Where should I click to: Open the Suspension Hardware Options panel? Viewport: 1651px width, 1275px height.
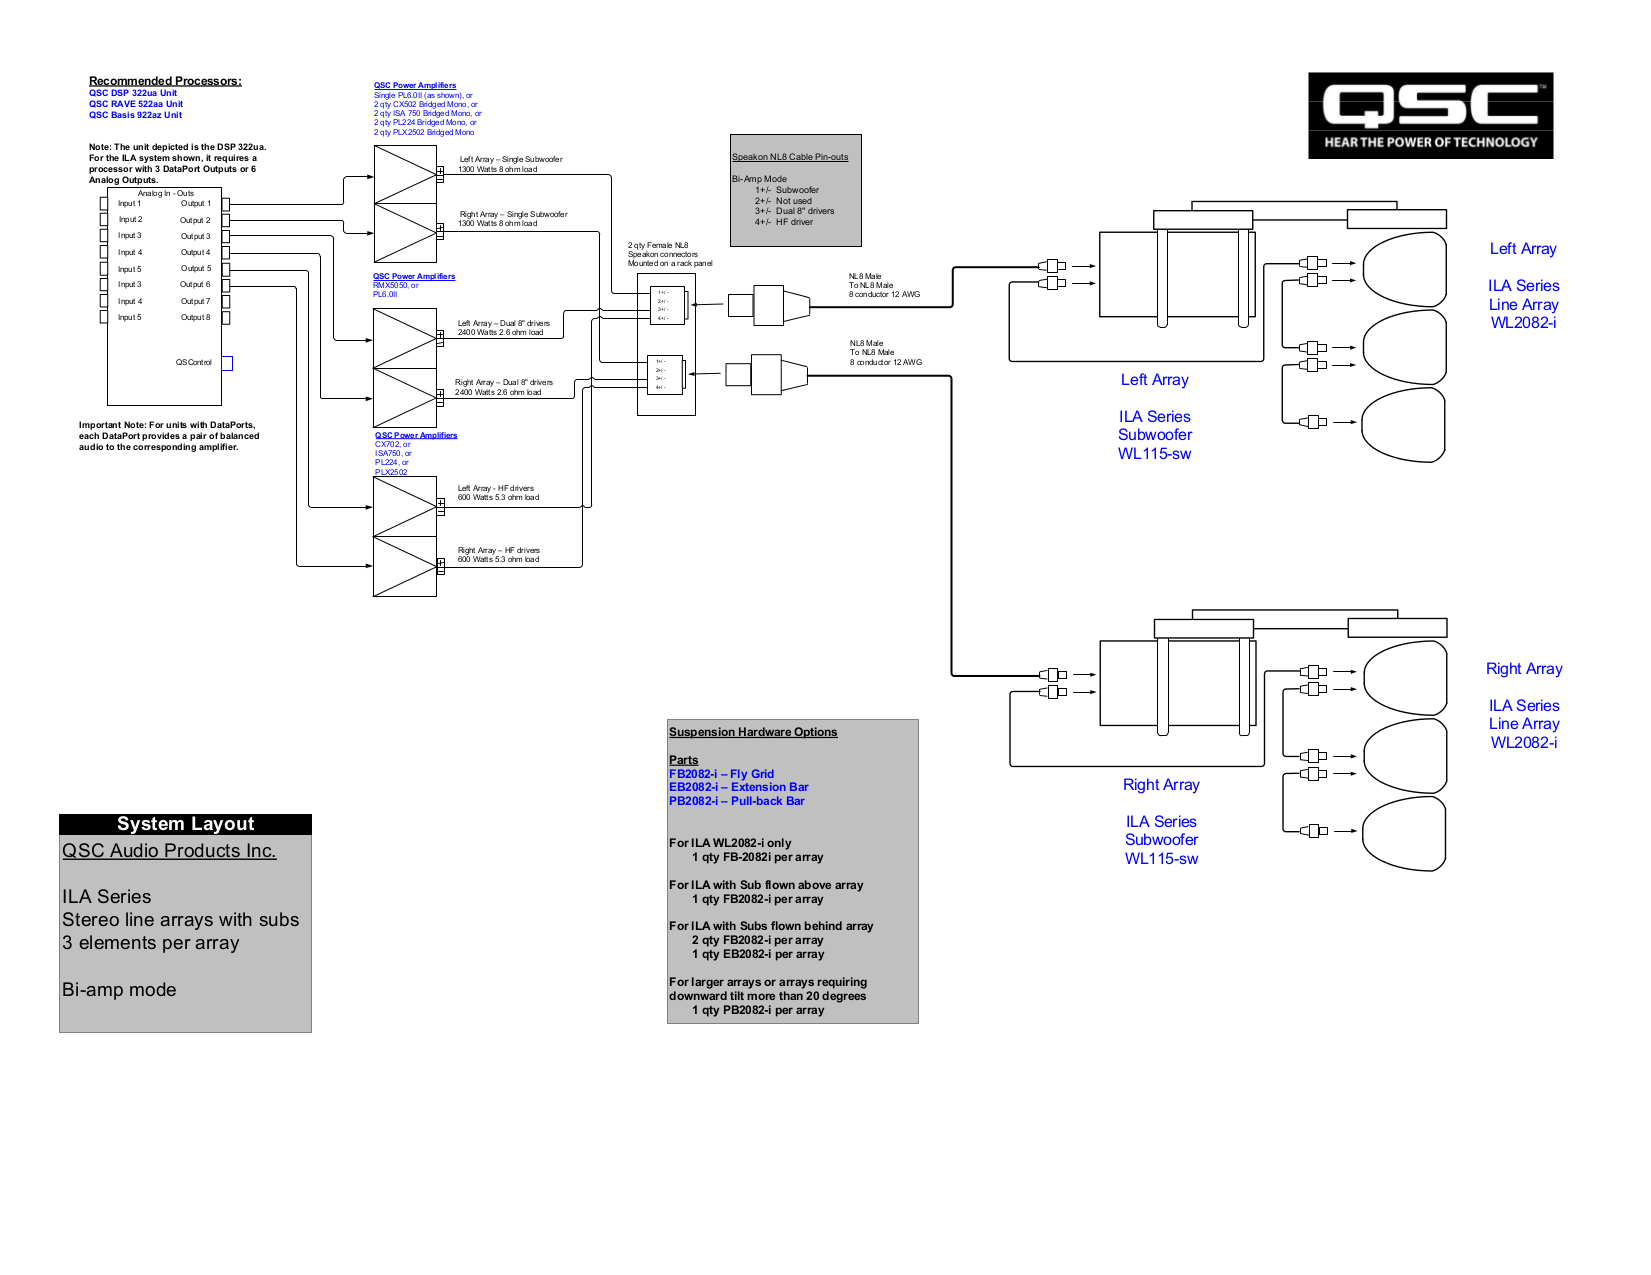[753, 731]
